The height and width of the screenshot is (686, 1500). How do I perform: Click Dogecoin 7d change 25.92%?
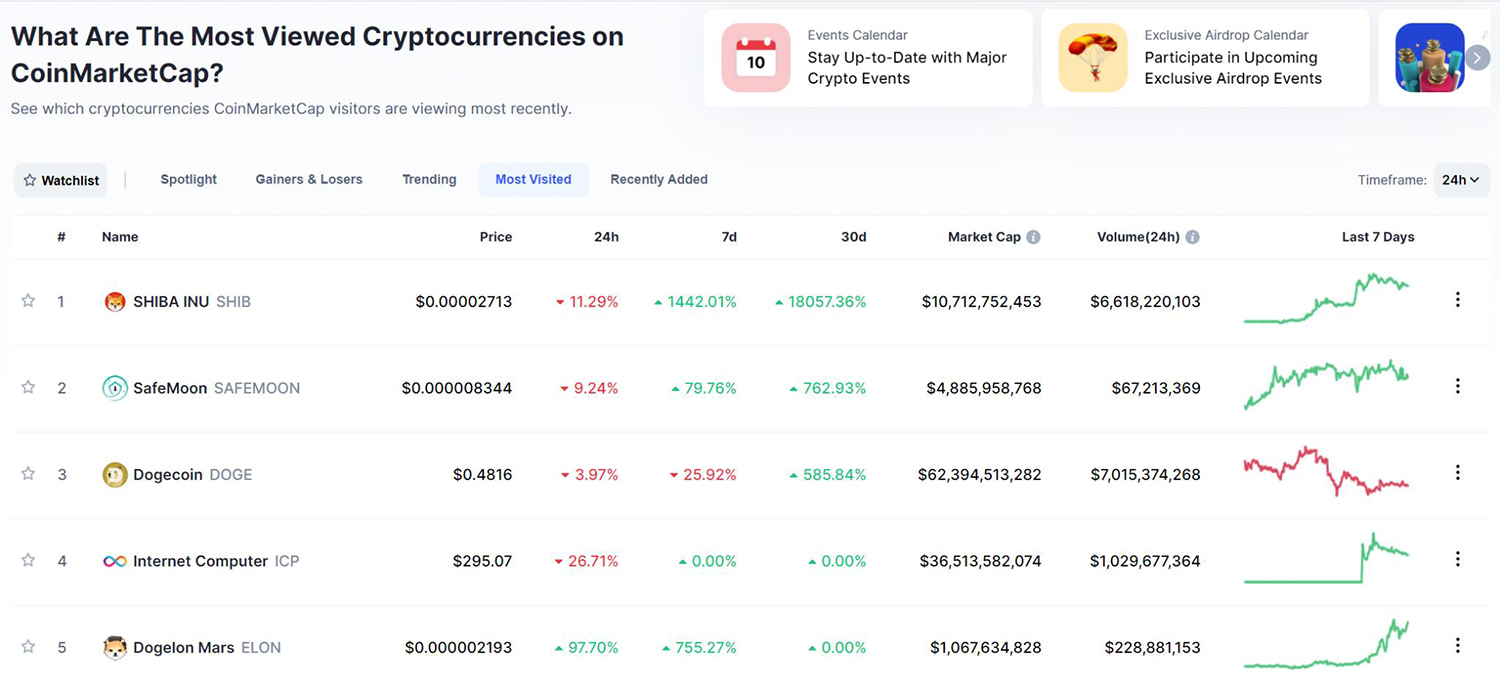[x=703, y=474]
